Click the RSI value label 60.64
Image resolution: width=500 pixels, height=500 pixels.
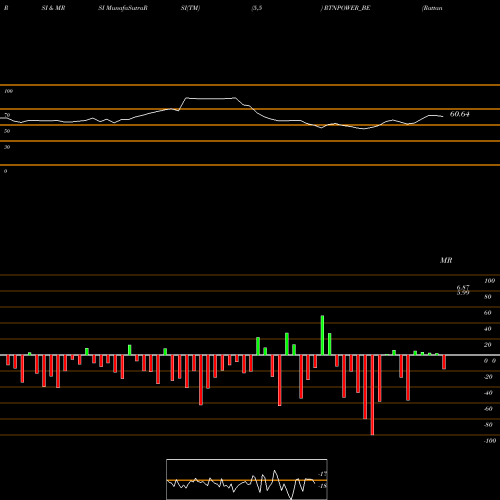click(x=460, y=114)
